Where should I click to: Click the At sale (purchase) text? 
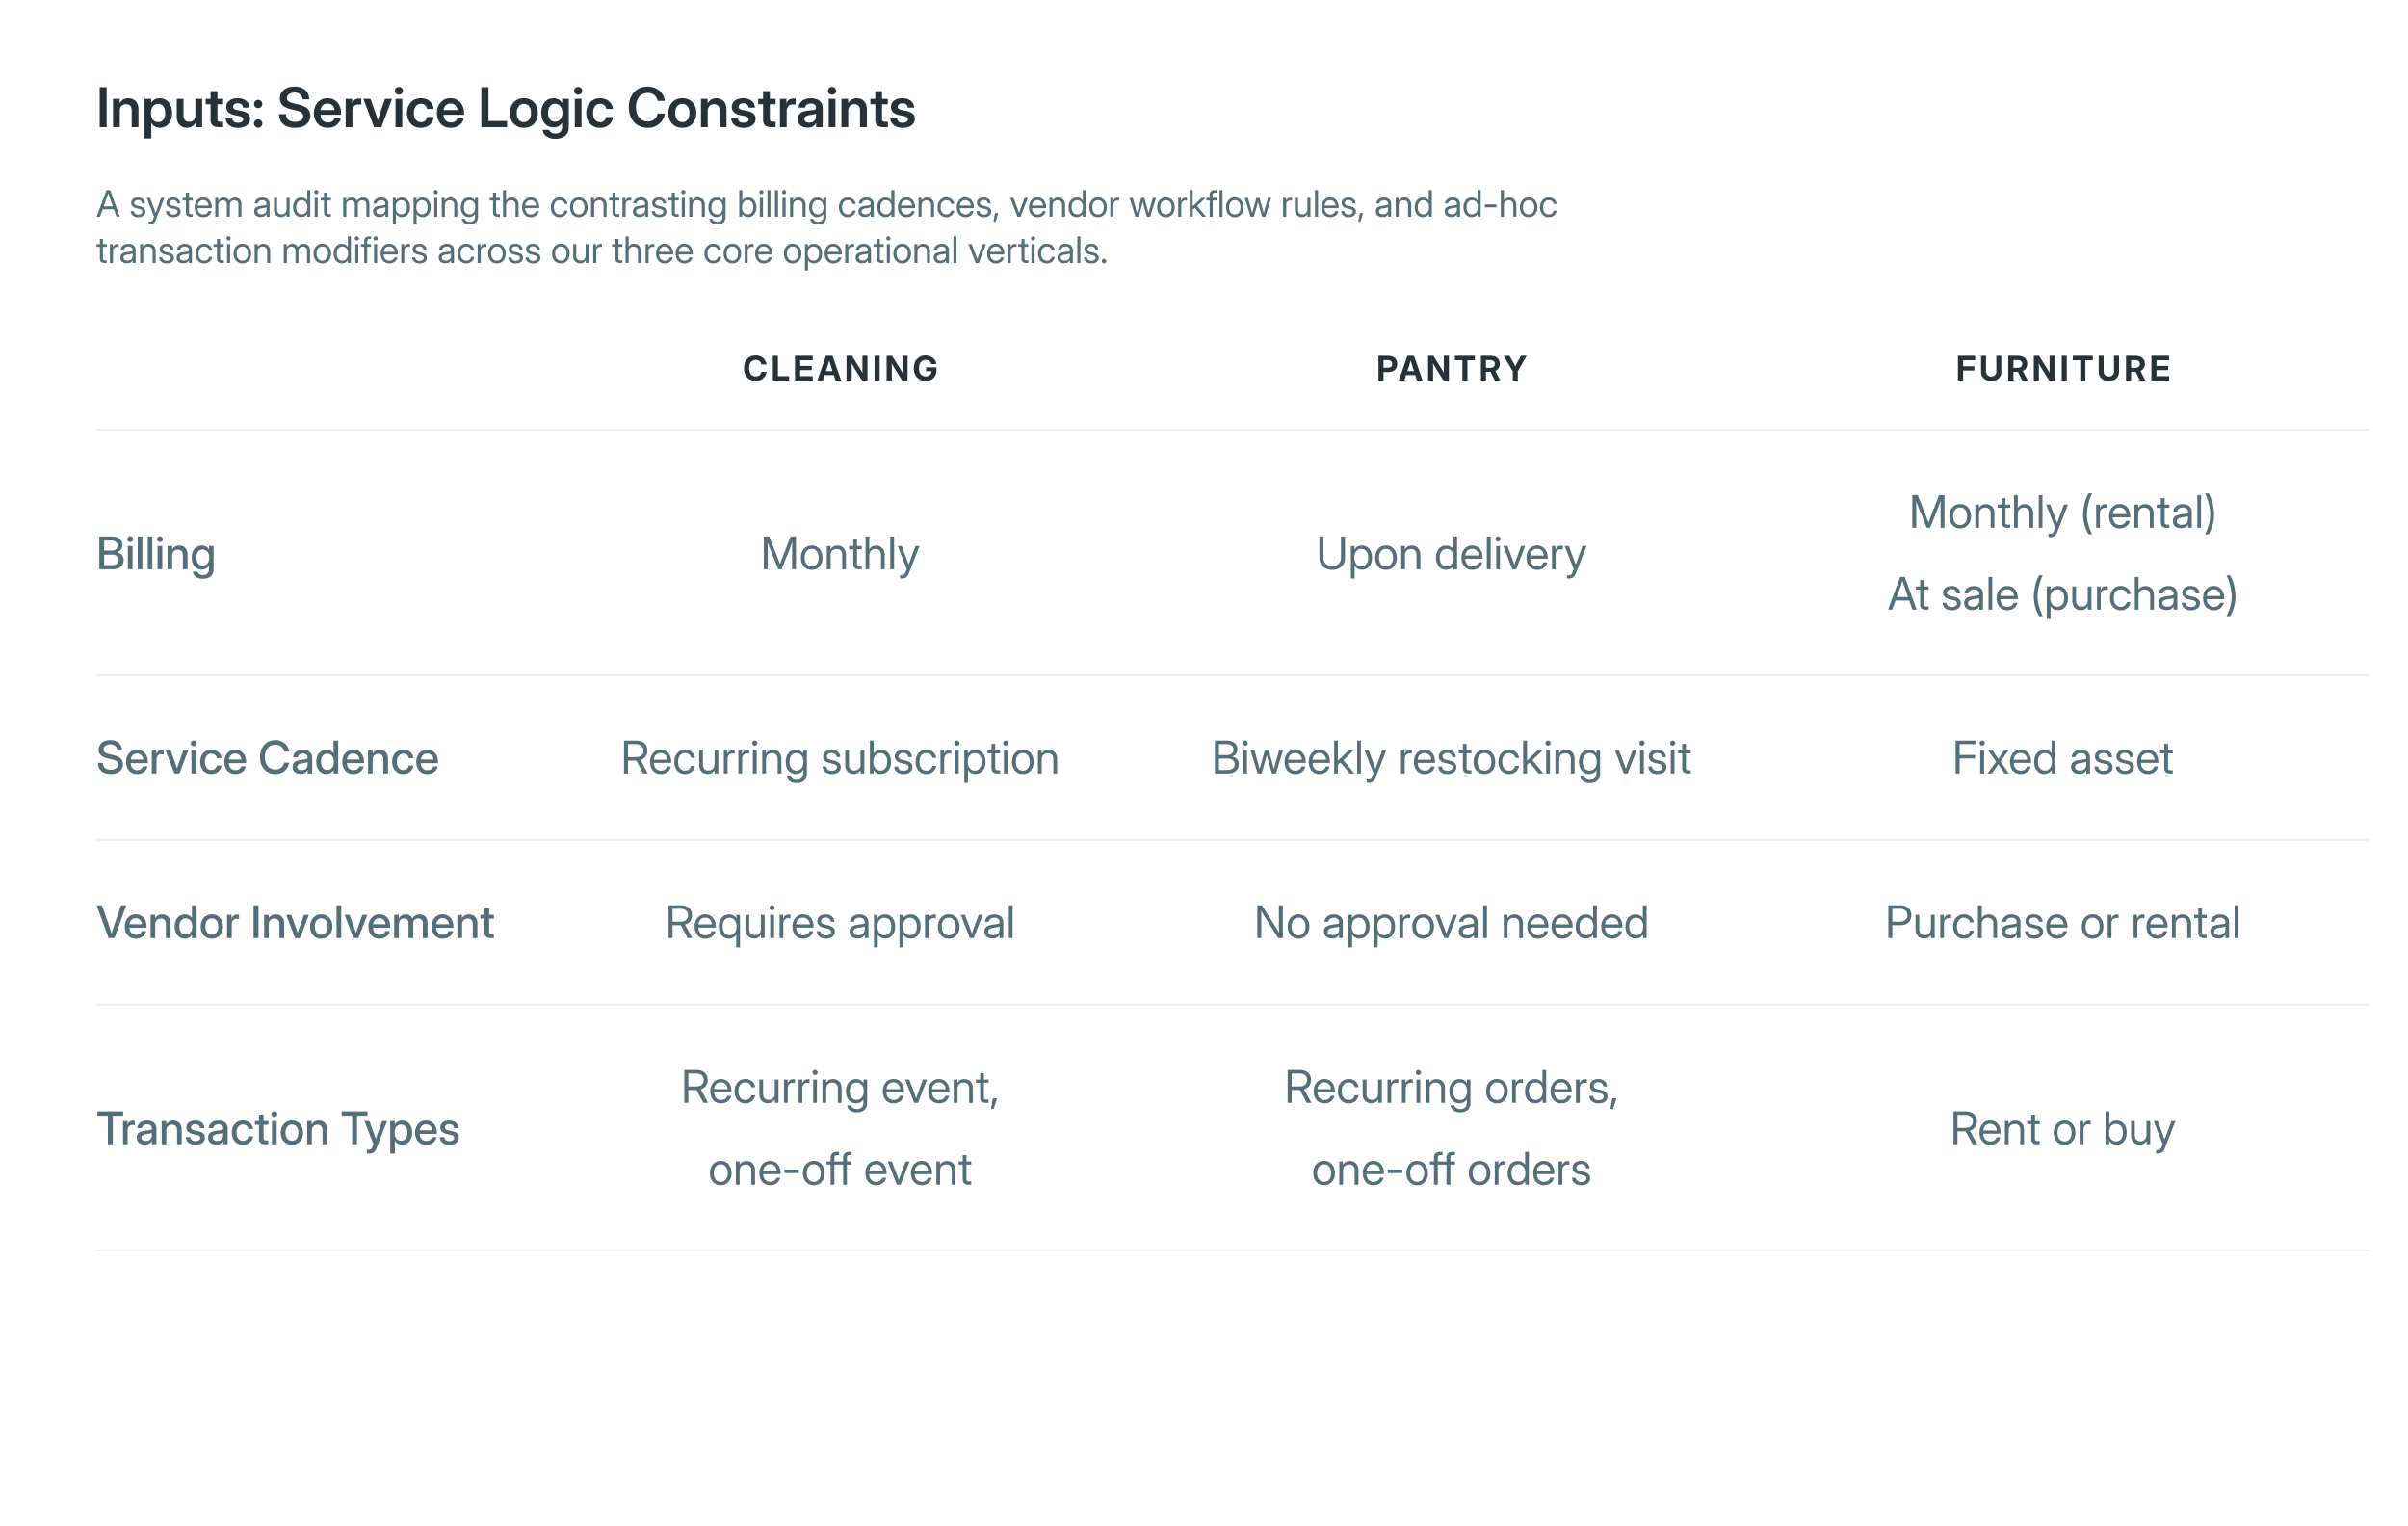[2063, 595]
